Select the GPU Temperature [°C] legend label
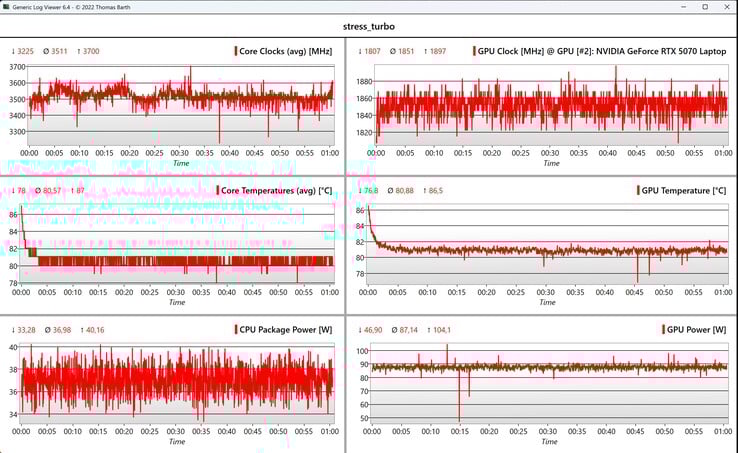The height and width of the screenshot is (453, 738). click(684, 190)
